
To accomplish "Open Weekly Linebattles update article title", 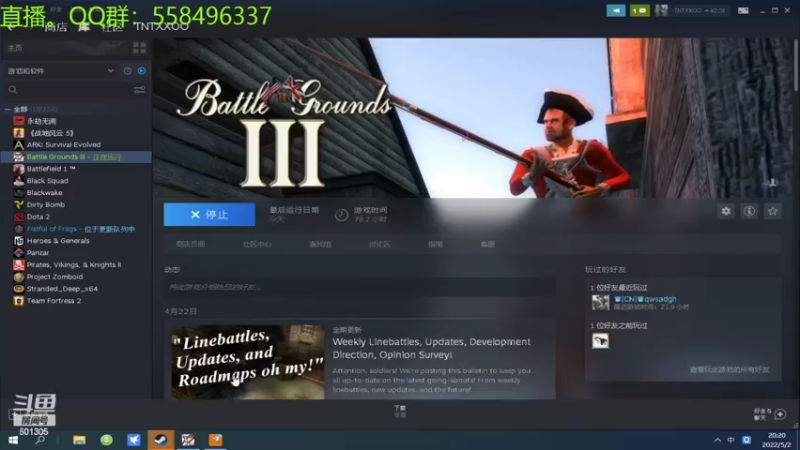I will (432, 348).
